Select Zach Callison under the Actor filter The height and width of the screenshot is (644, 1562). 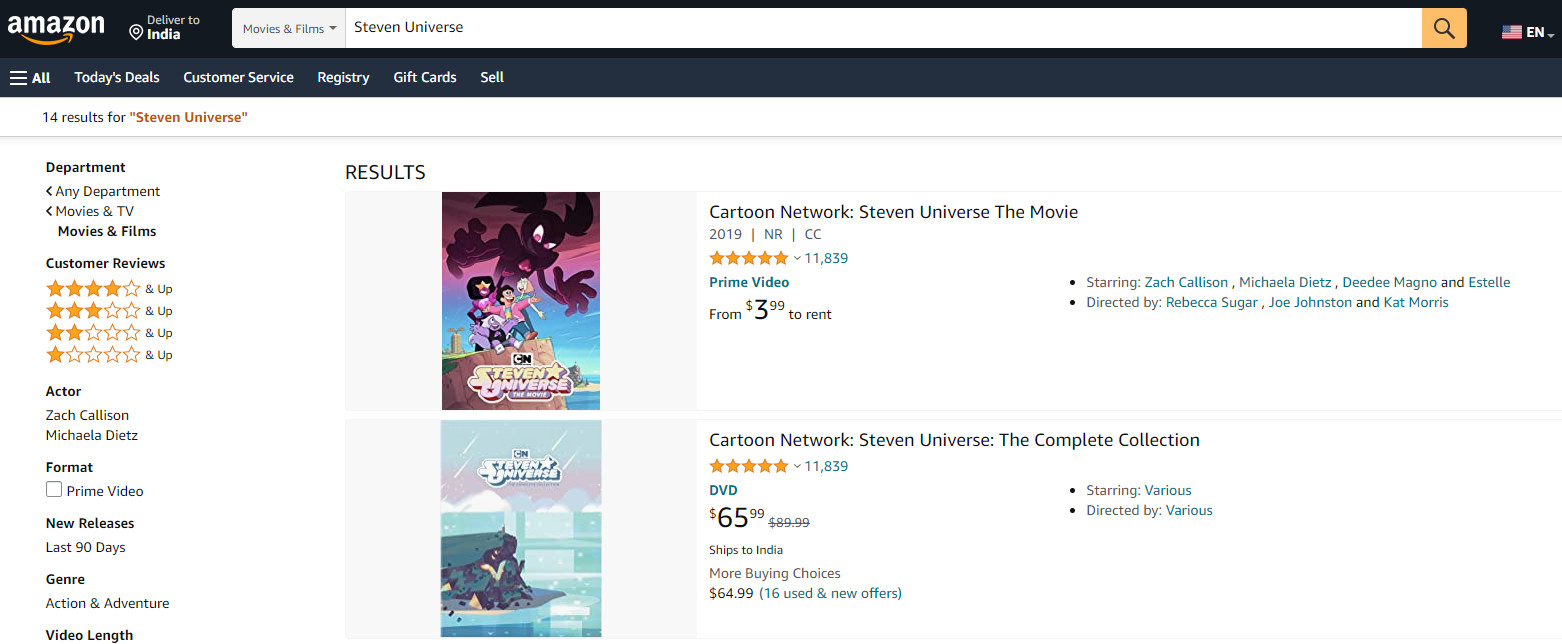click(x=87, y=415)
